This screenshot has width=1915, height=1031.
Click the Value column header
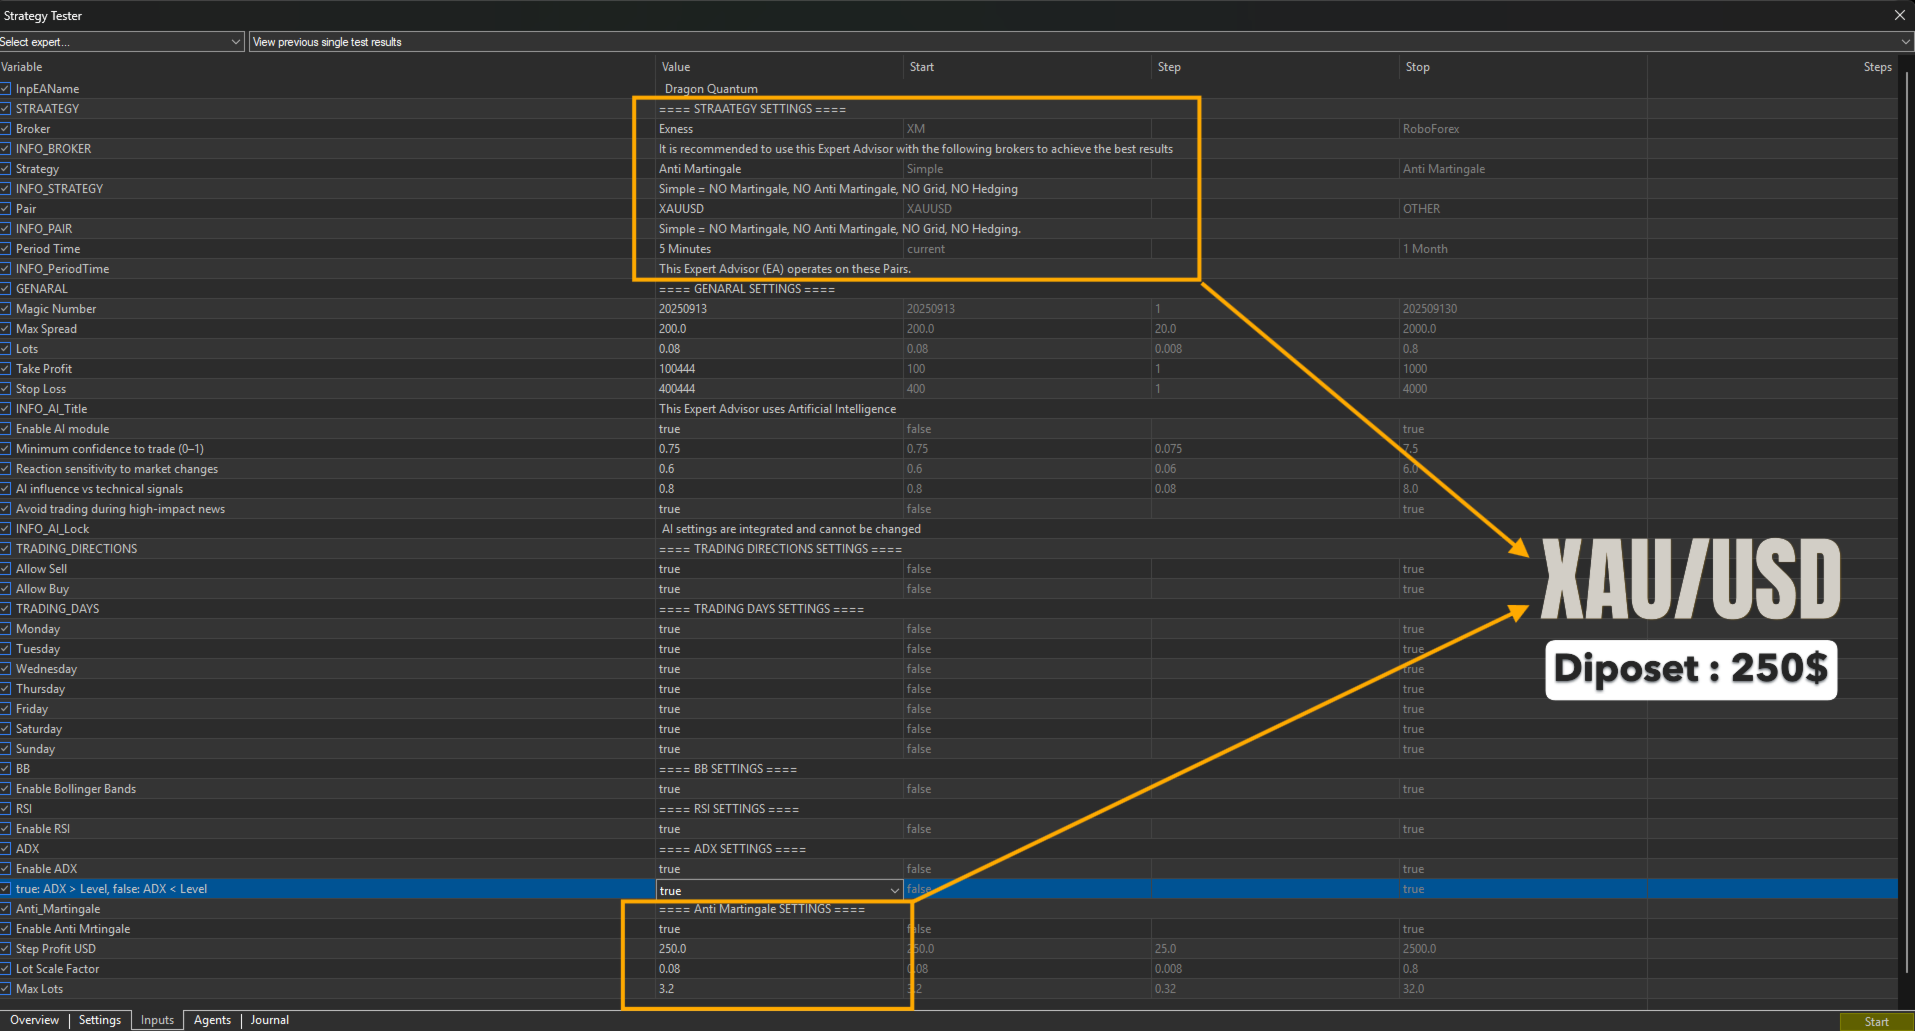[676, 67]
